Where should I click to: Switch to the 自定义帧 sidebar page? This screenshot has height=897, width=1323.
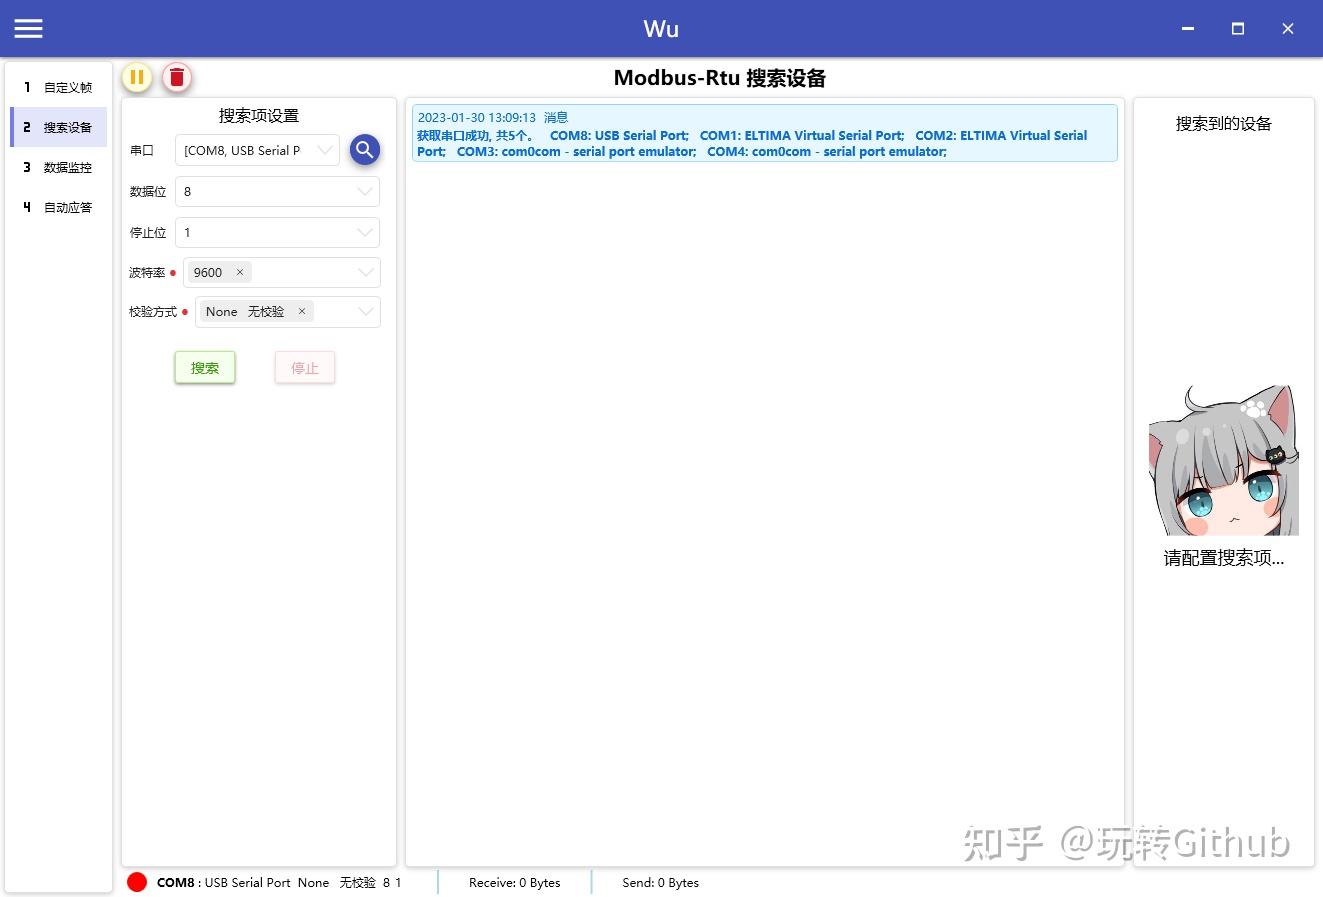57,87
